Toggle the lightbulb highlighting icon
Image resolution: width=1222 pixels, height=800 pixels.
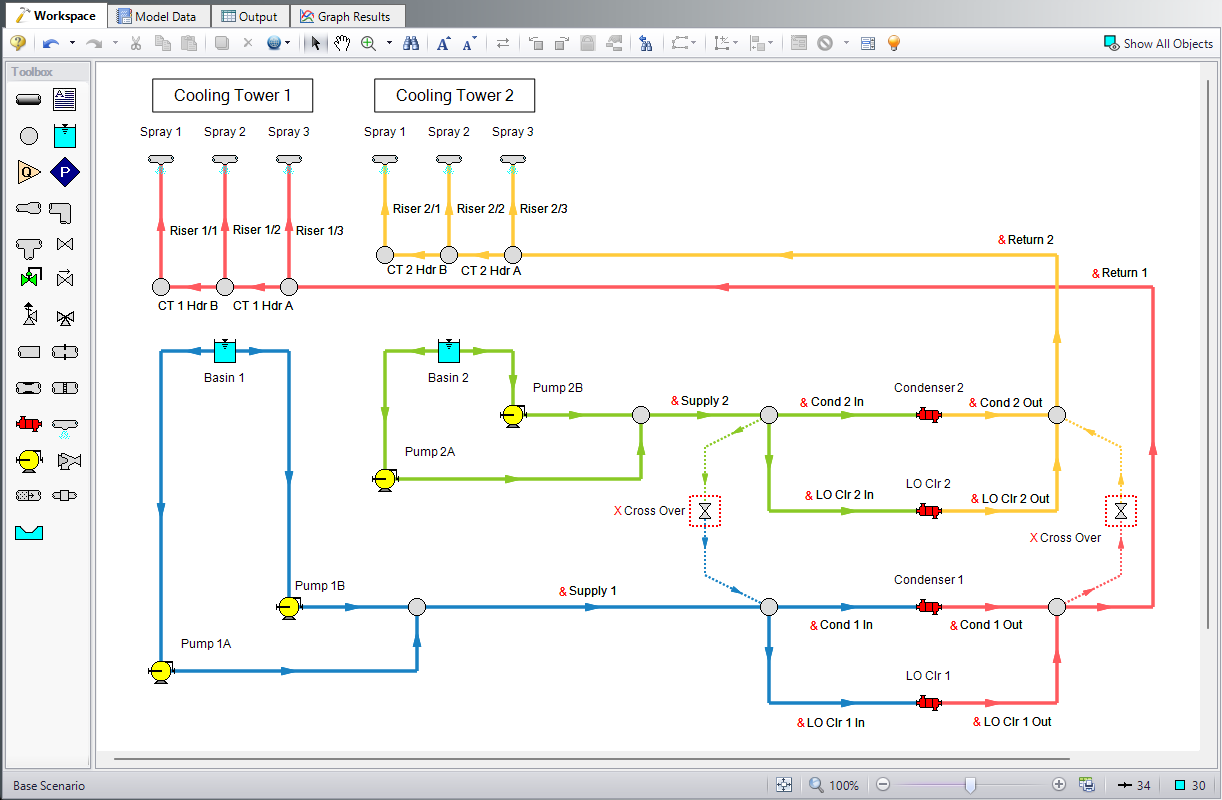[893, 43]
